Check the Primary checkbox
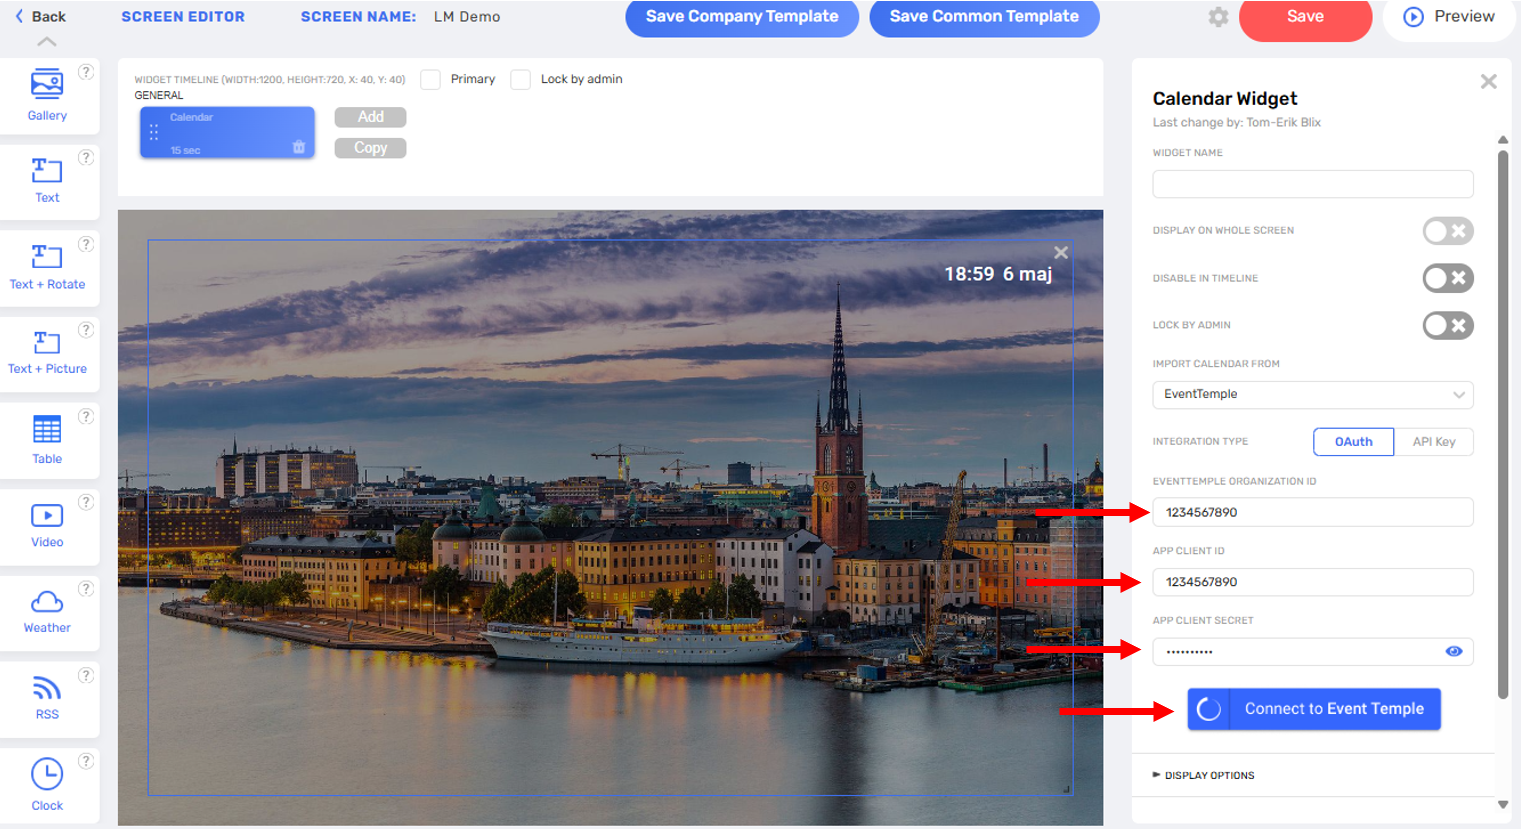Viewport: 1521px width, 829px height. (431, 79)
